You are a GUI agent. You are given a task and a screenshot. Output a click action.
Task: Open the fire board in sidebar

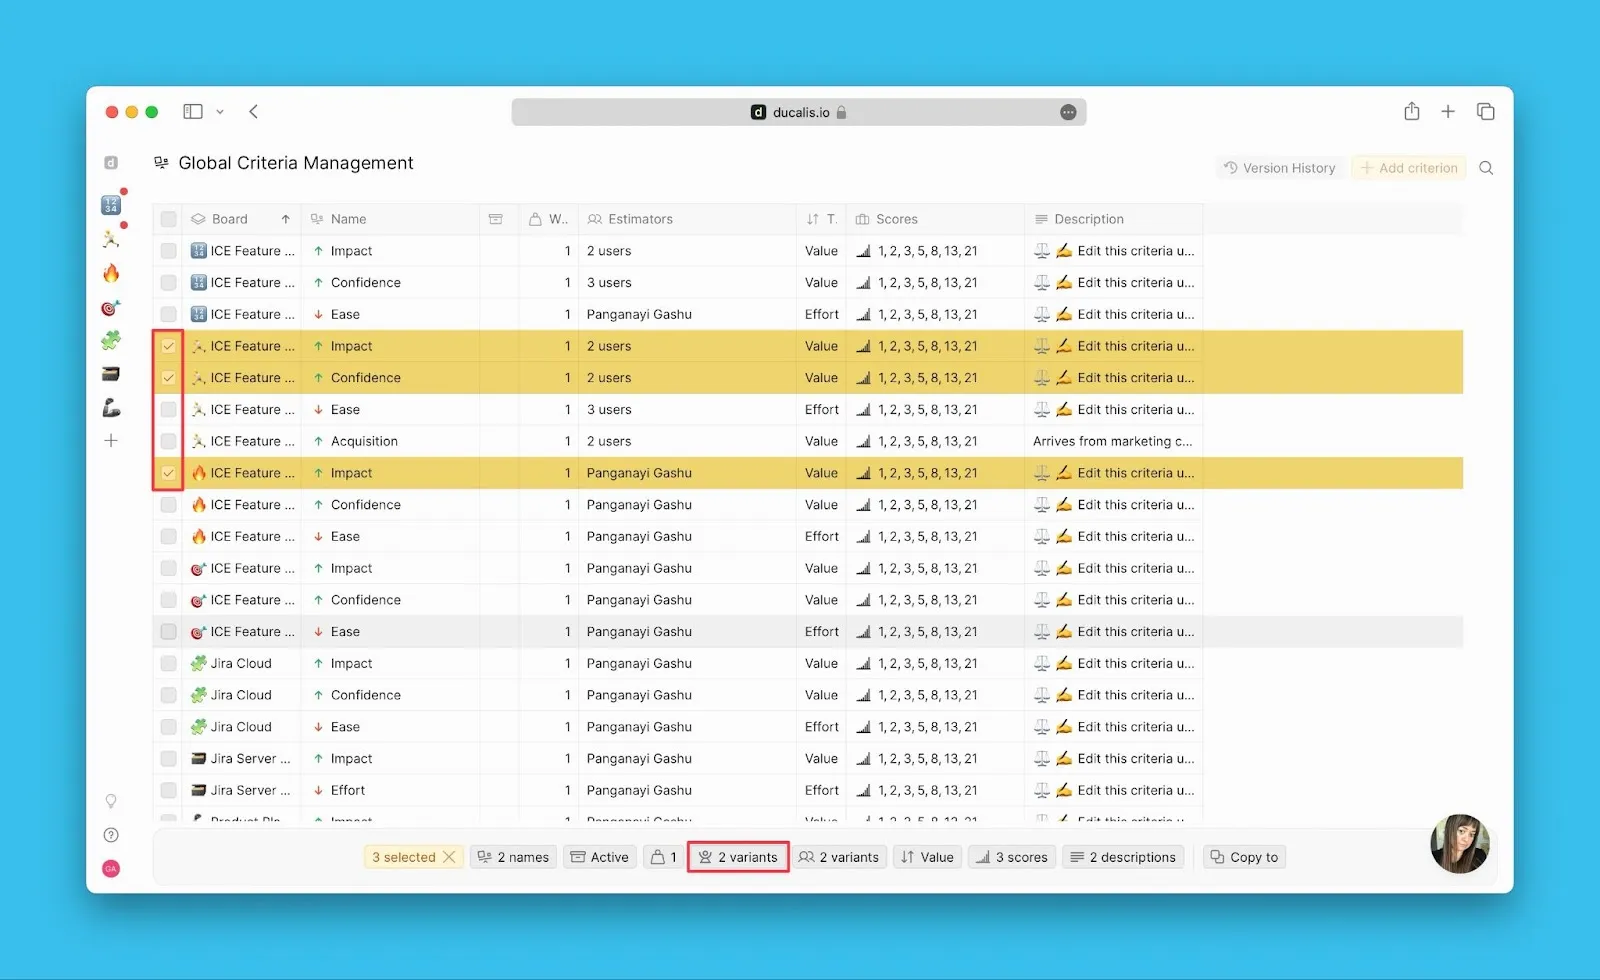coord(111,273)
